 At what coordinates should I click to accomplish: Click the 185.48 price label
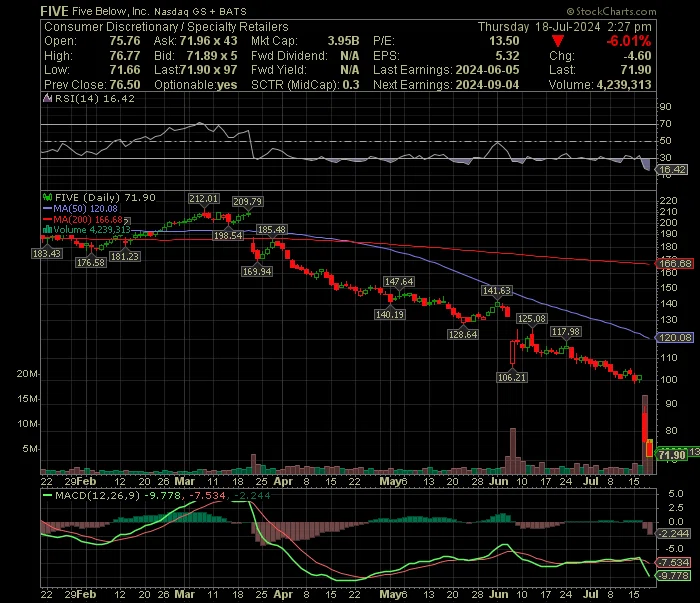272,229
